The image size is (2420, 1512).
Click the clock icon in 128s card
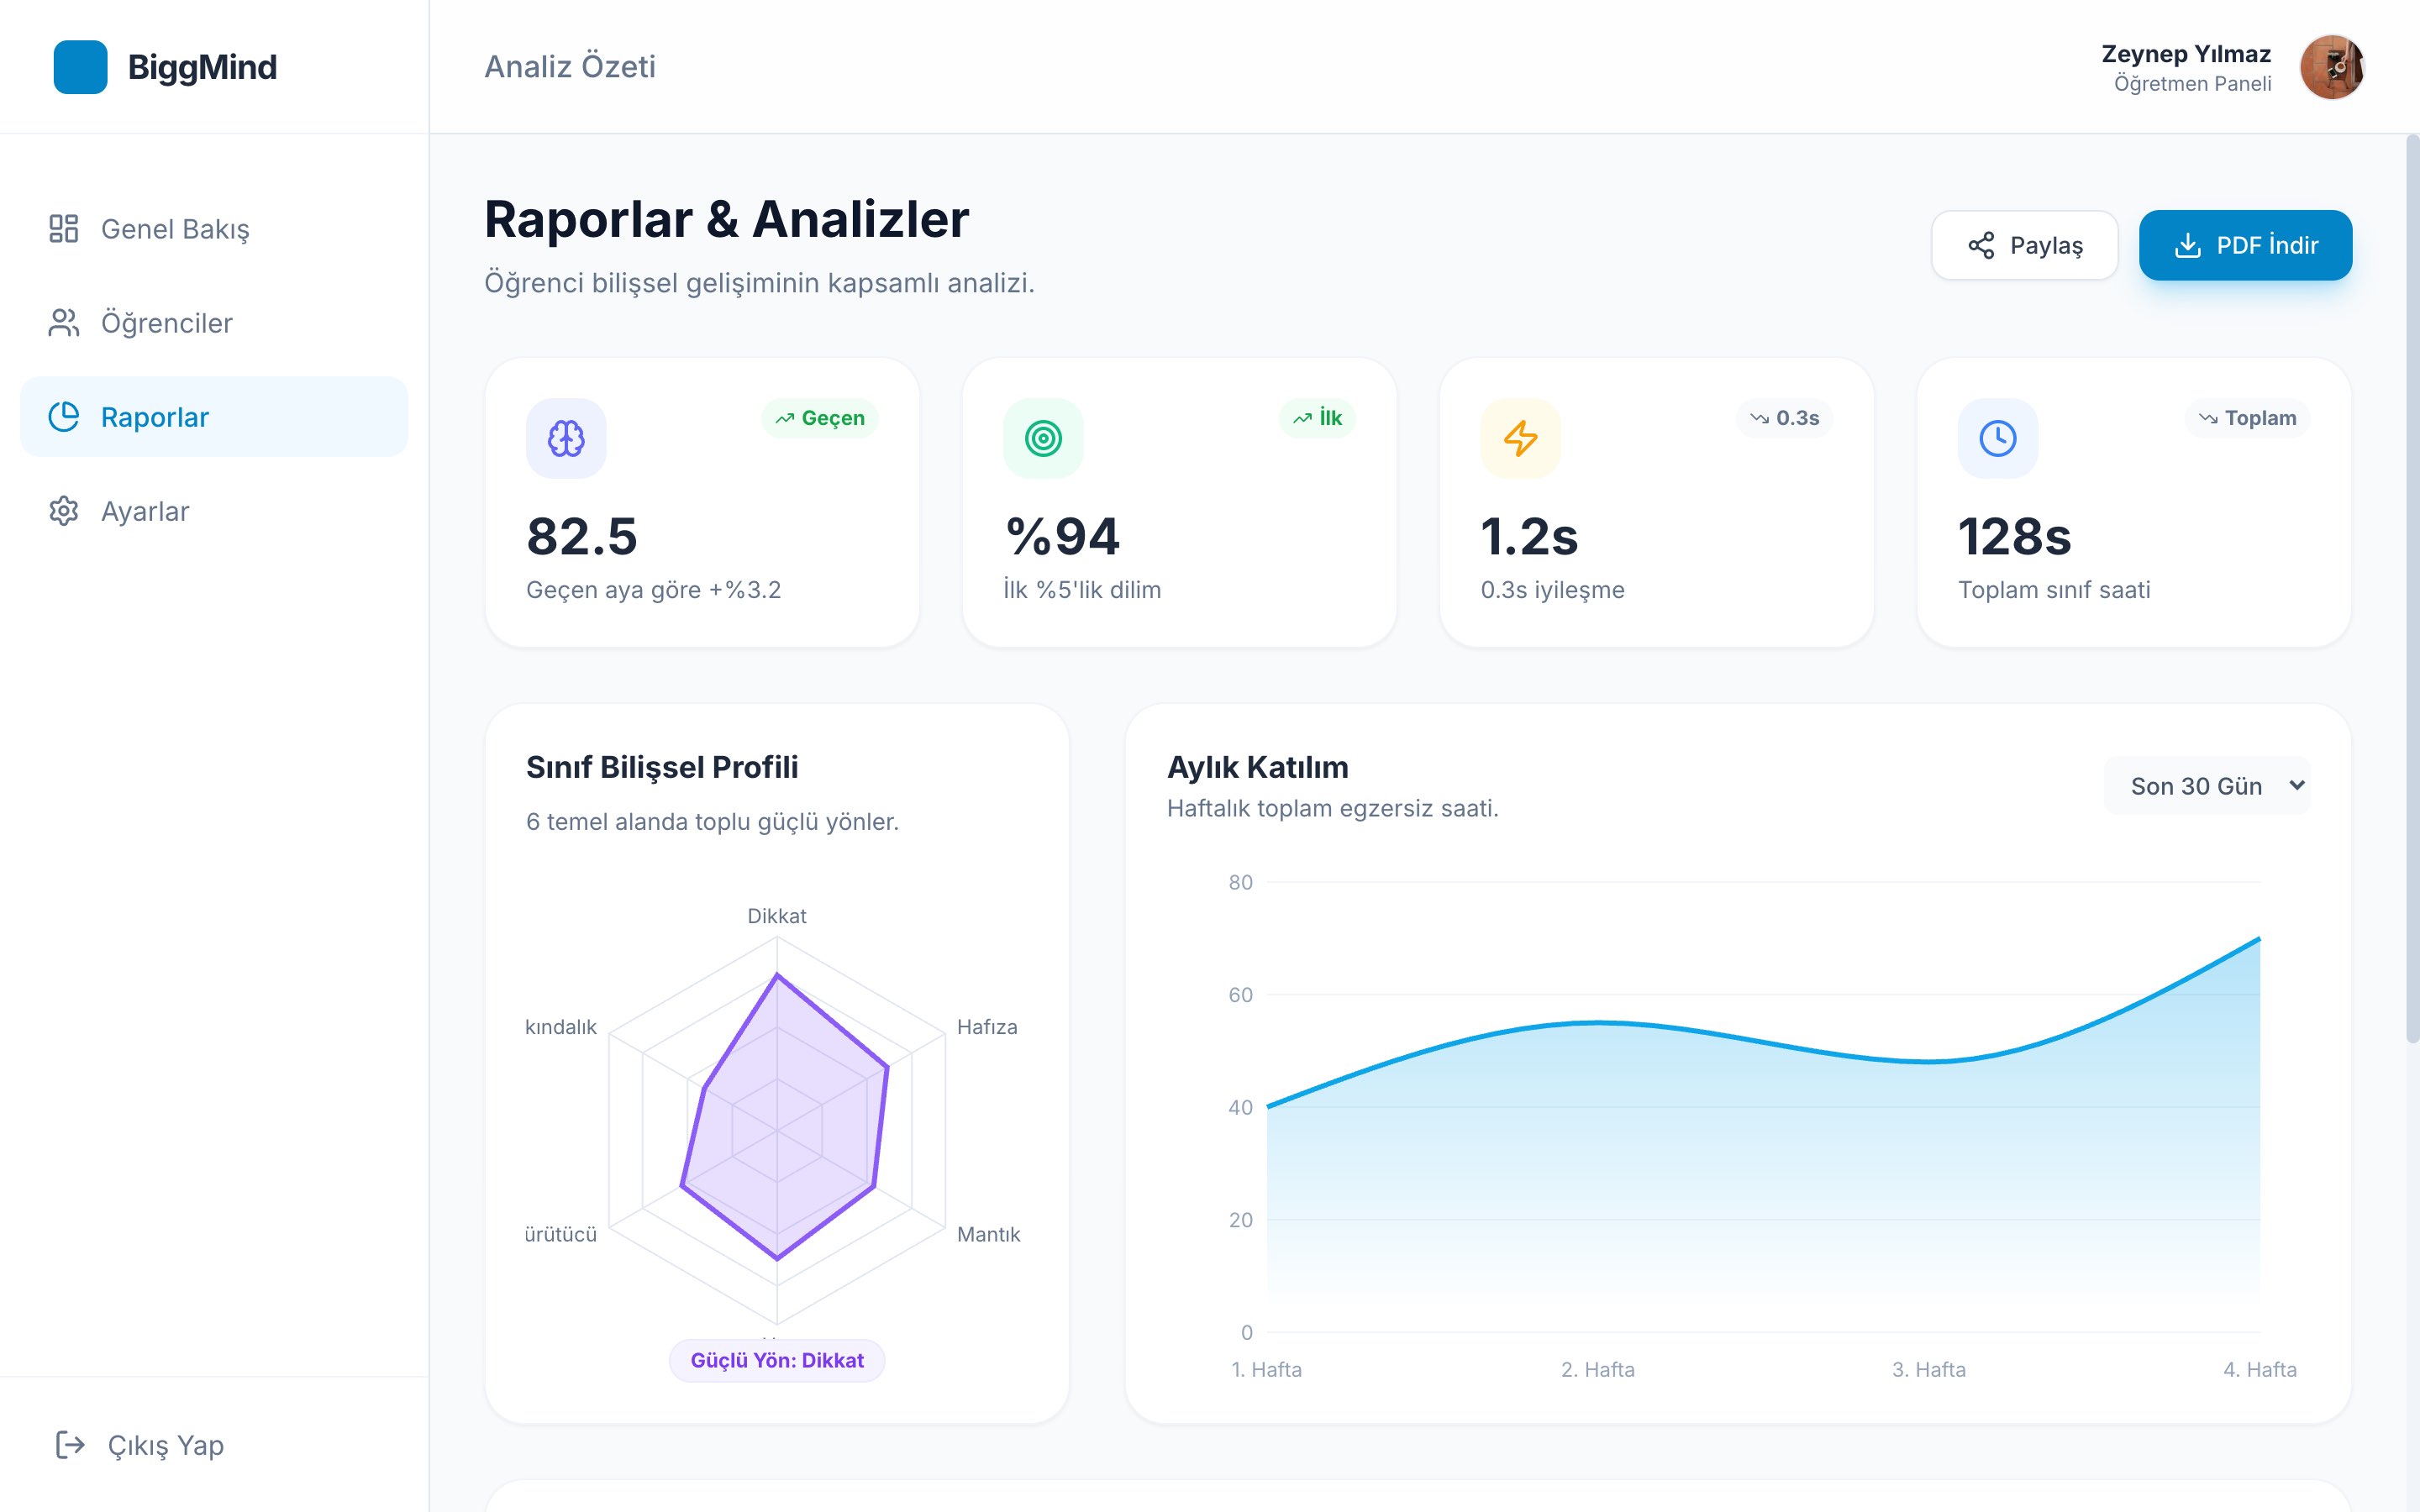[1997, 438]
